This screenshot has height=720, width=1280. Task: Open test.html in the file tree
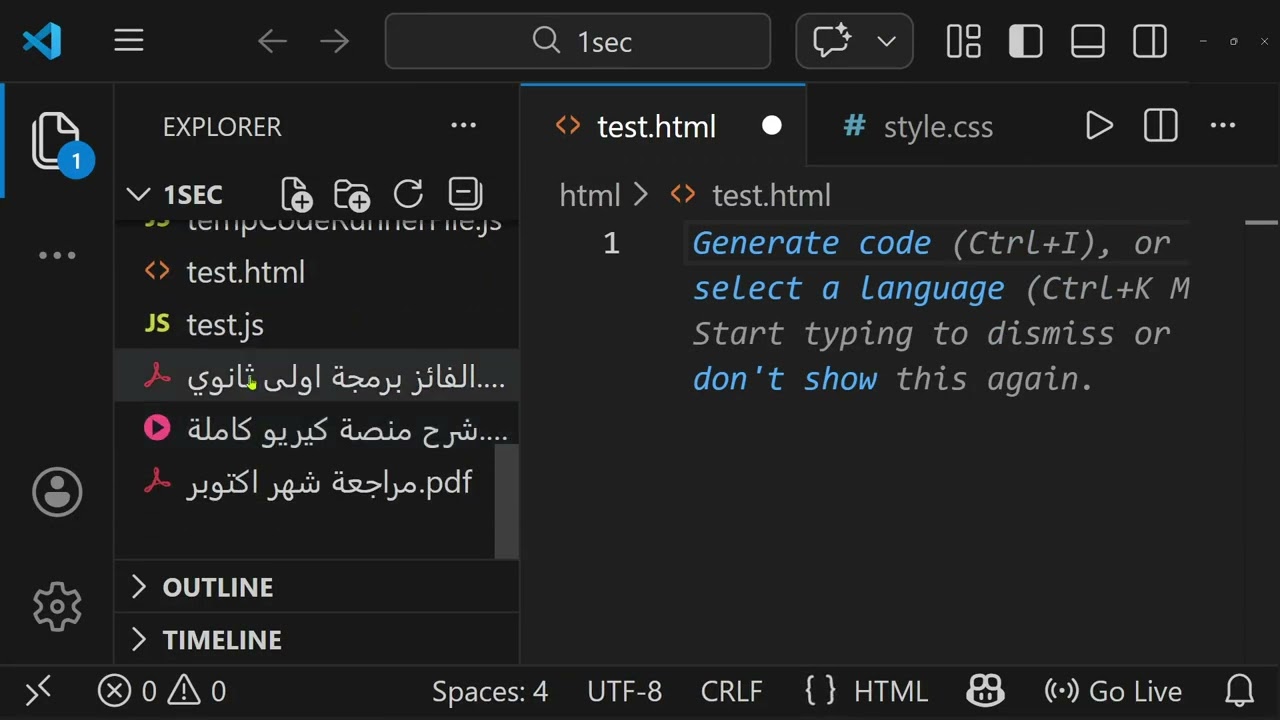(316, 272)
